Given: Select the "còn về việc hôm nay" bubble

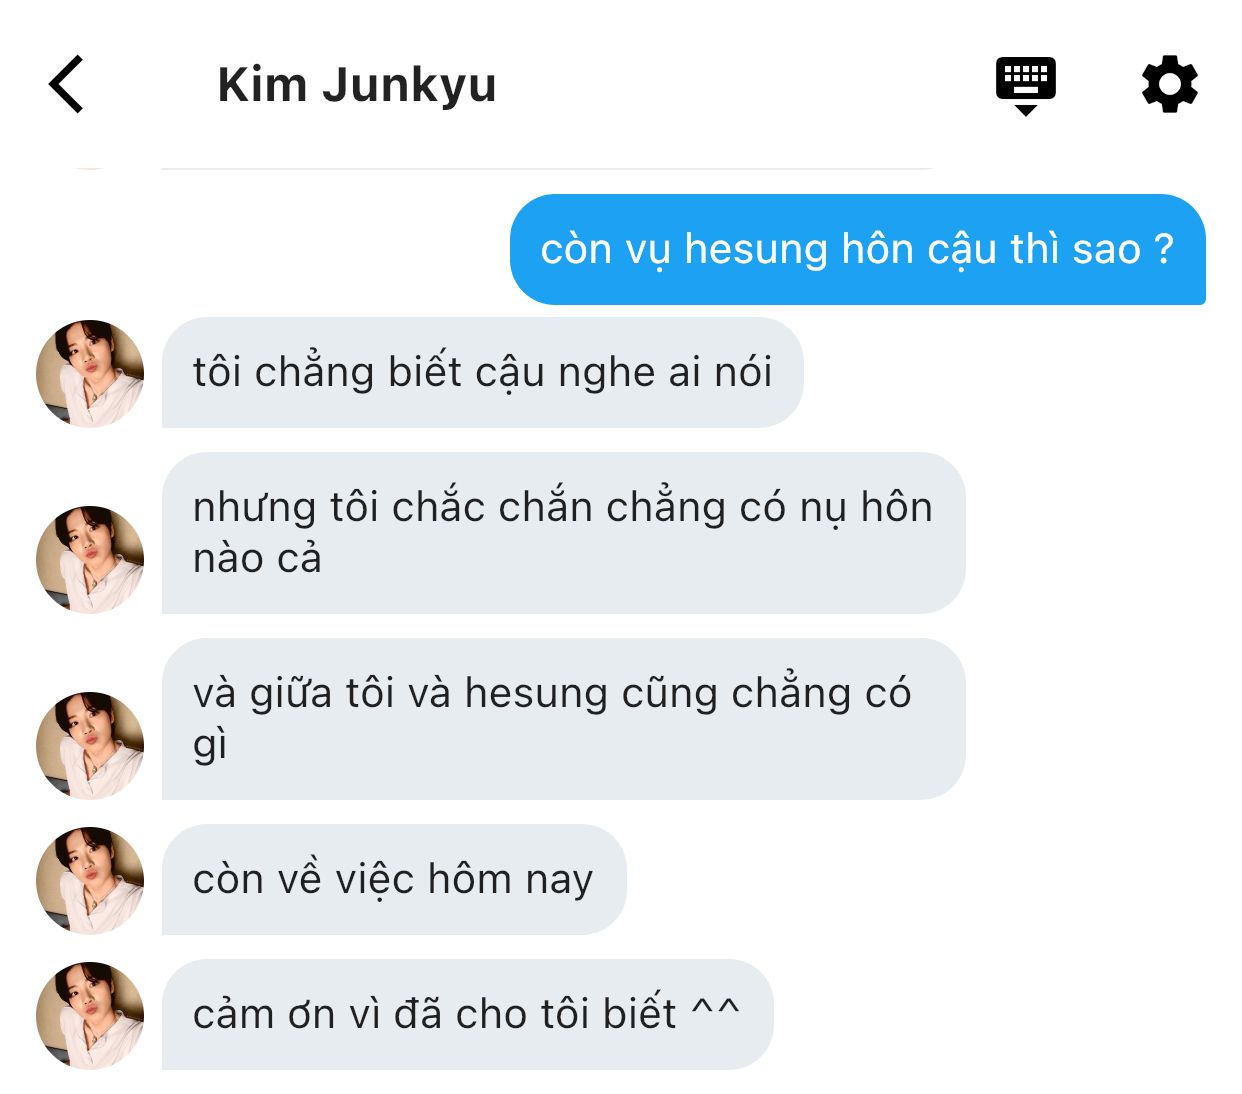Looking at the screenshot, I should (x=394, y=880).
